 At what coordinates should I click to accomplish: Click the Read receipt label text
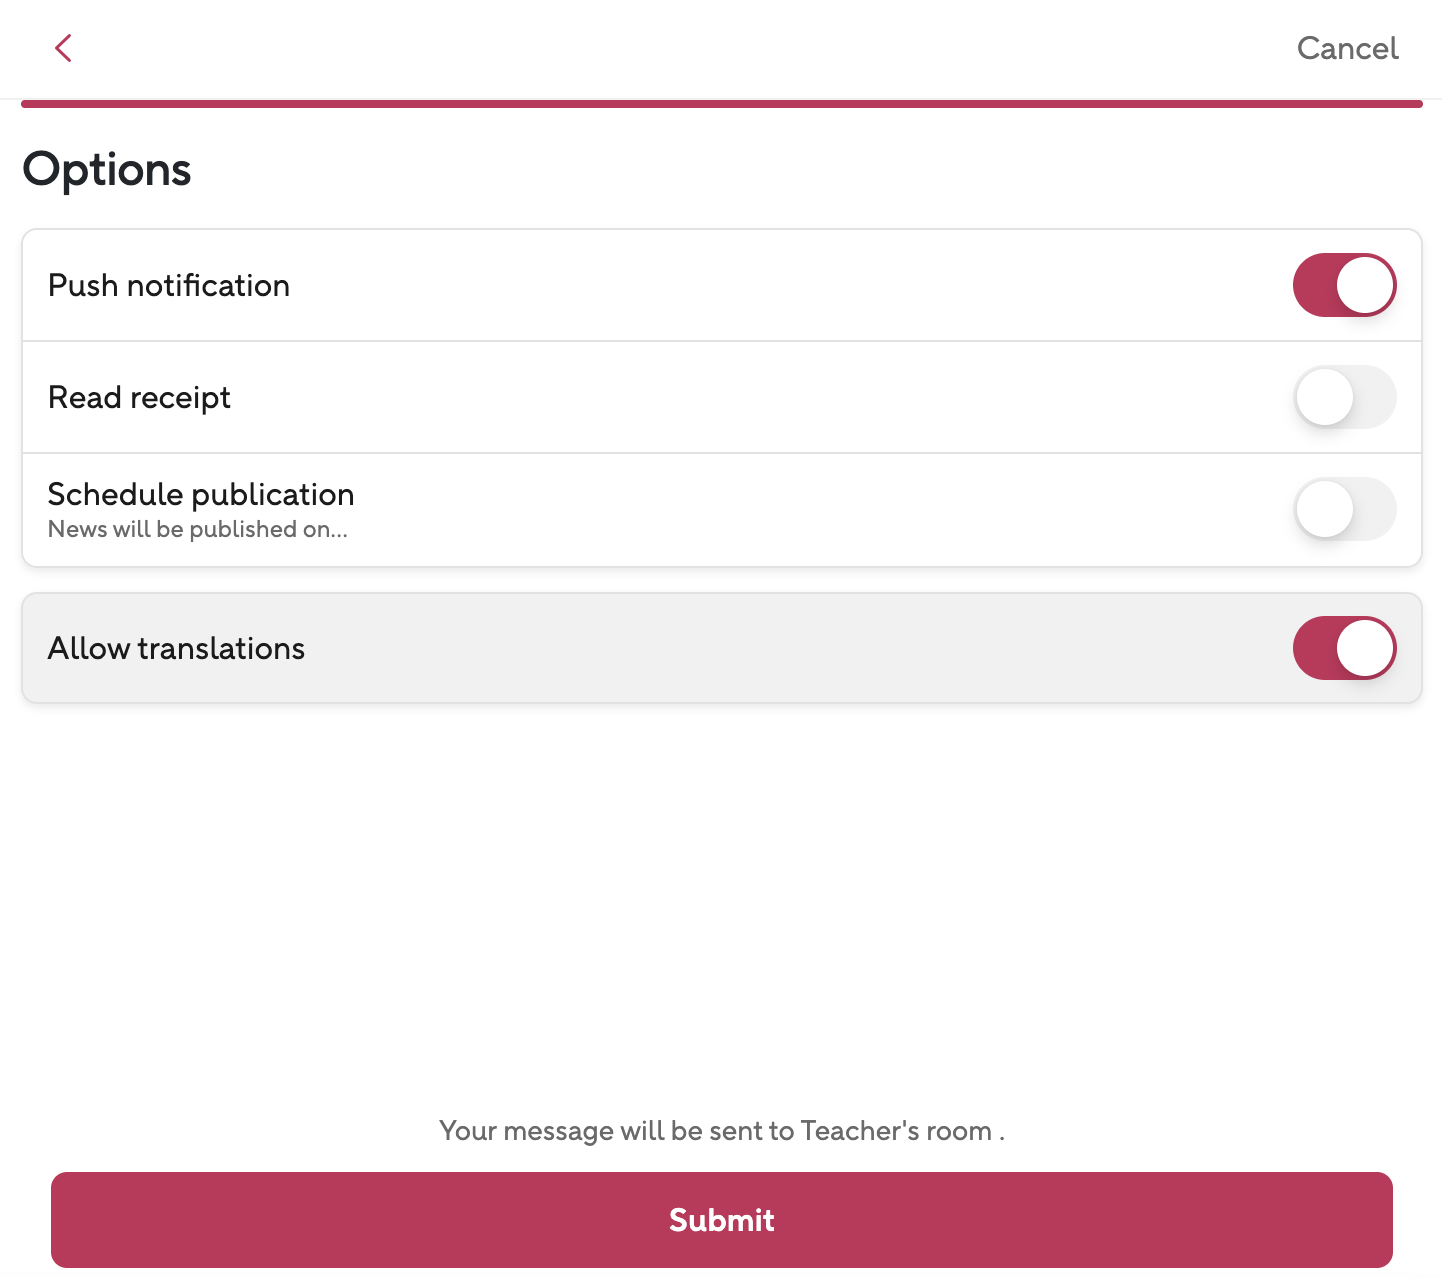click(x=139, y=398)
